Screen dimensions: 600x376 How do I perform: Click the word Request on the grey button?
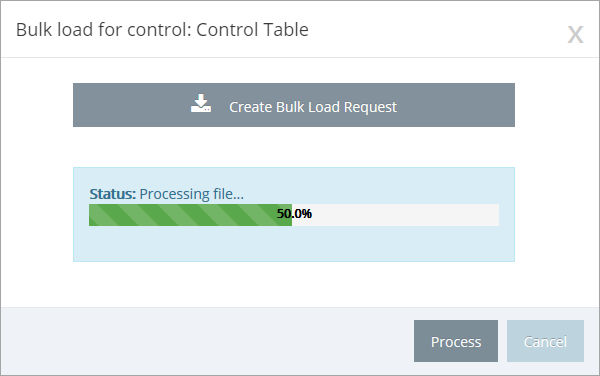click(x=370, y=107)
